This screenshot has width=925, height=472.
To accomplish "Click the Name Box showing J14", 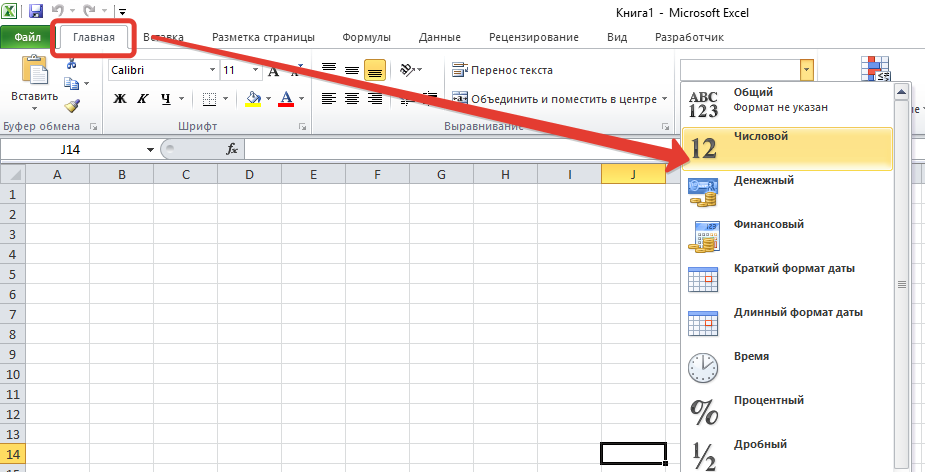I will 71,149.
